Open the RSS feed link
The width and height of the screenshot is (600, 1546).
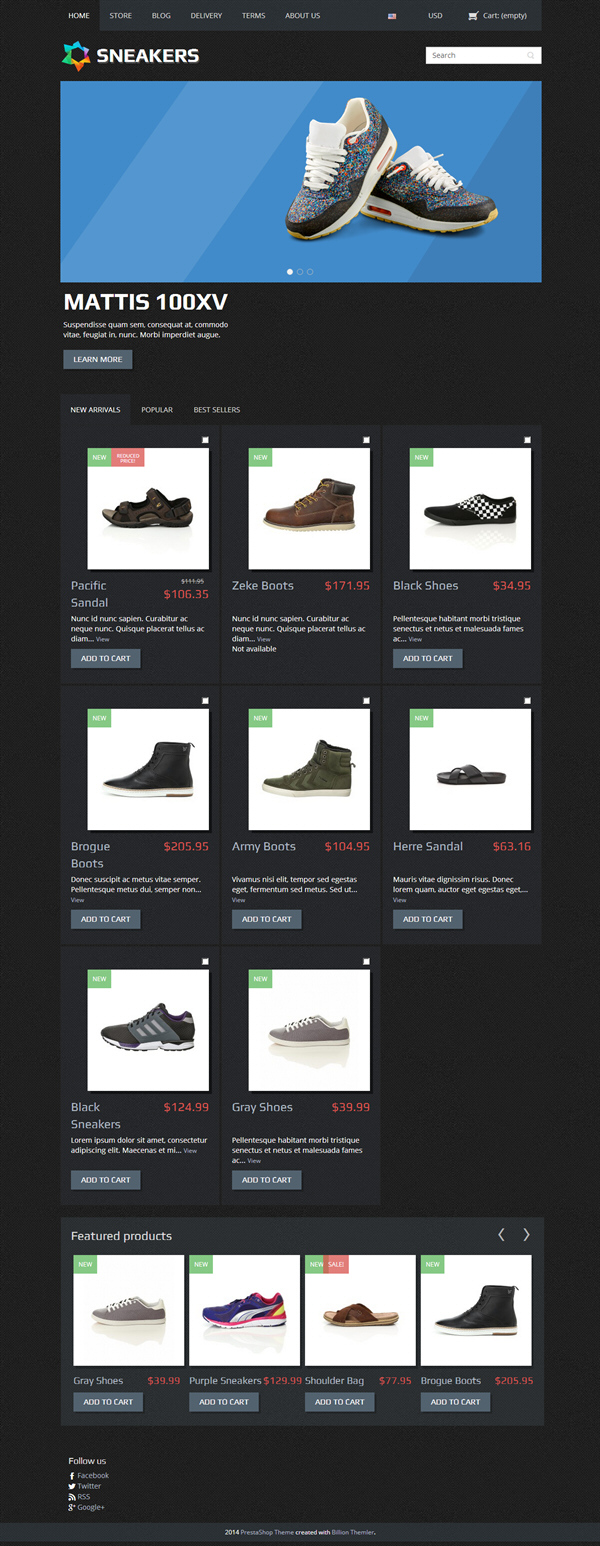(79, 1497)
